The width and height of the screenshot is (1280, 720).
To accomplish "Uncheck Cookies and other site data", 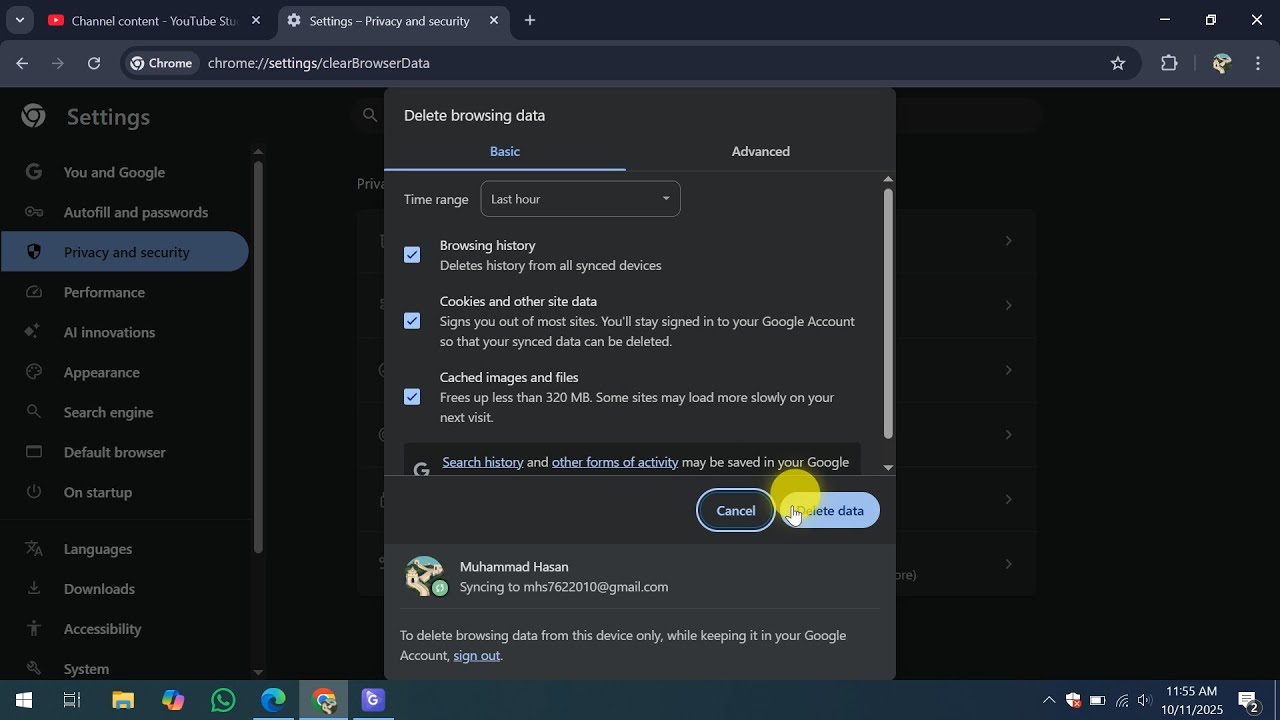I will [x=412, y=321].
